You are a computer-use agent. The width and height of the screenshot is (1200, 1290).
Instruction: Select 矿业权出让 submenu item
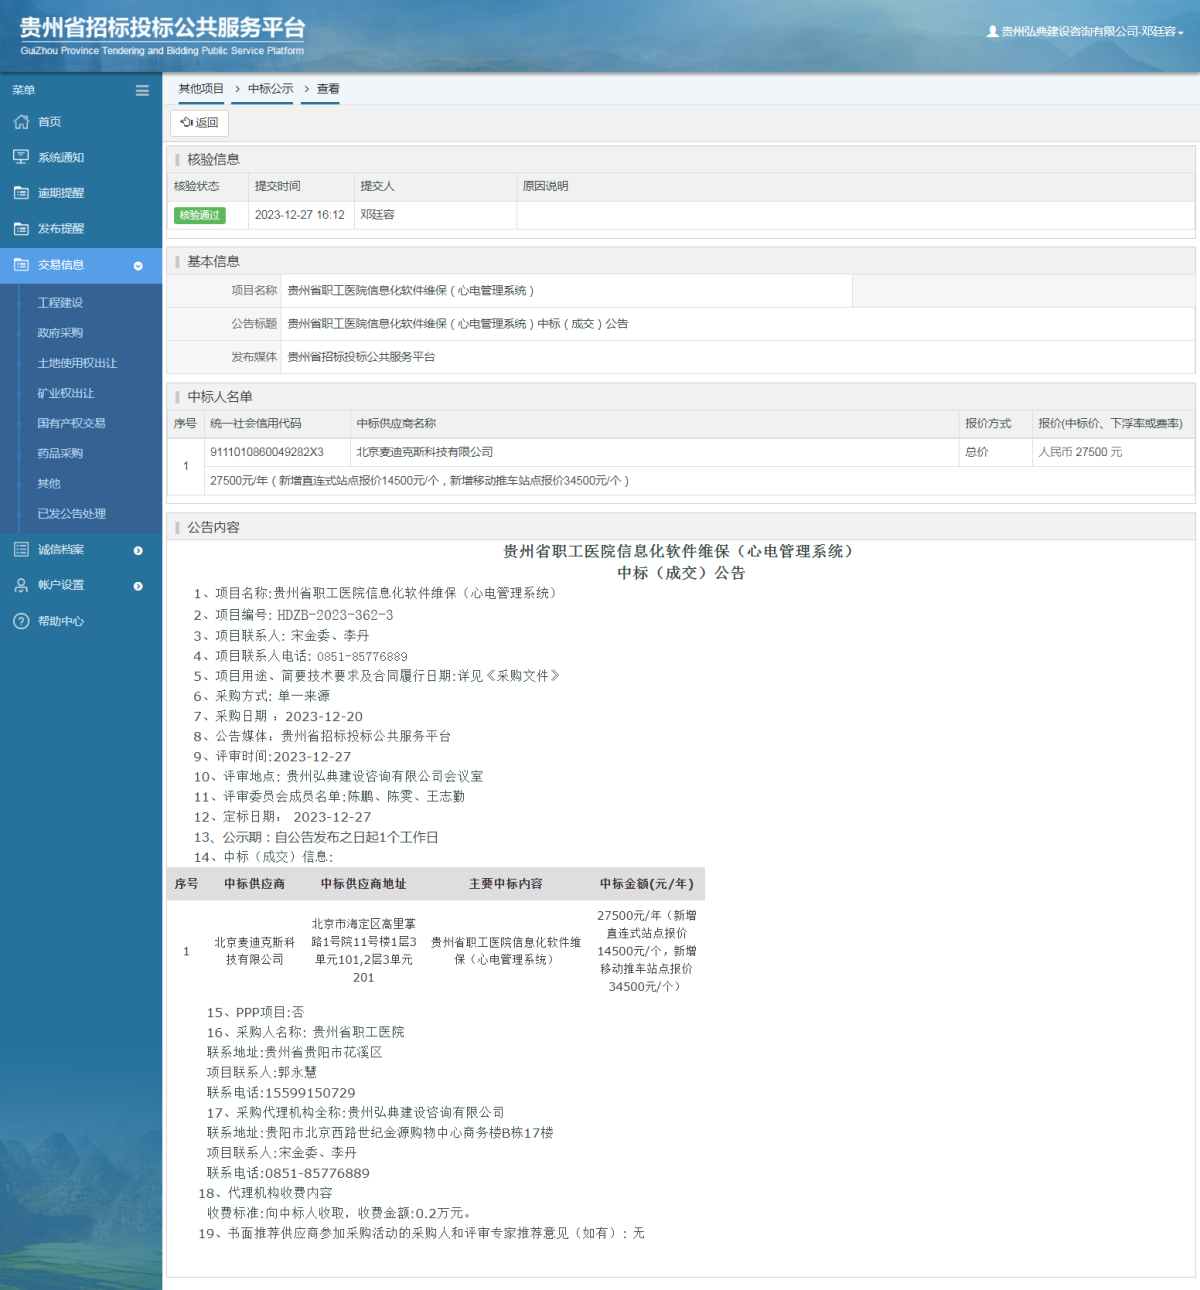click(66, 393)
